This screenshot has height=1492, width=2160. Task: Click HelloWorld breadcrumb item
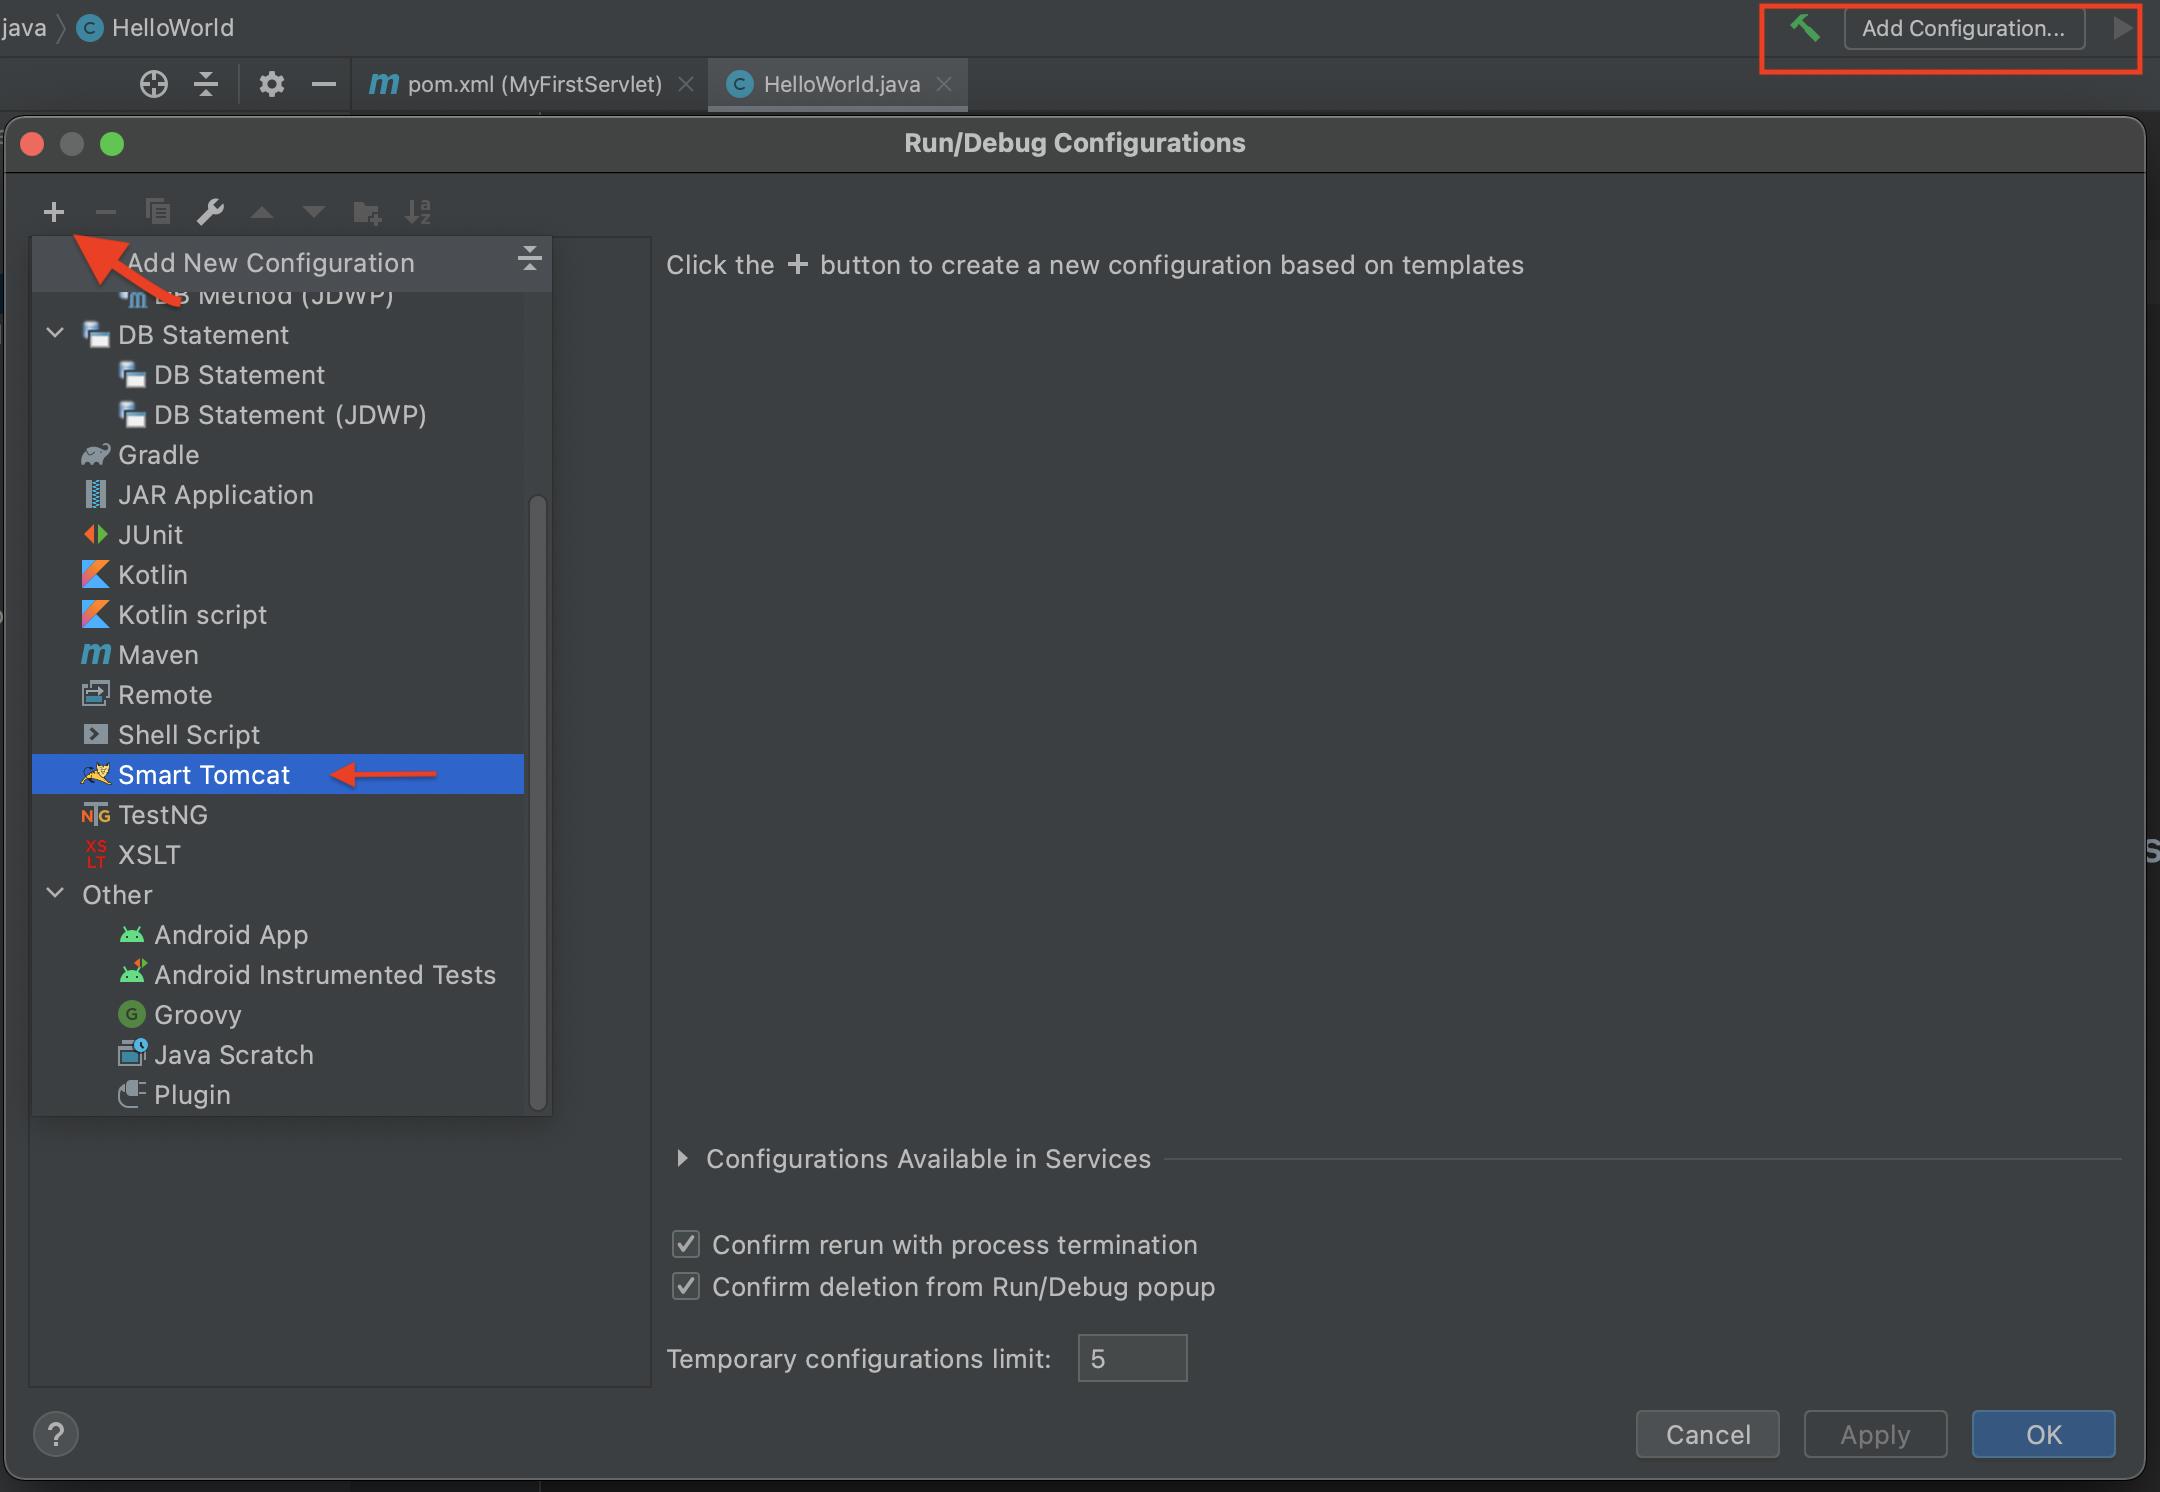155,28
